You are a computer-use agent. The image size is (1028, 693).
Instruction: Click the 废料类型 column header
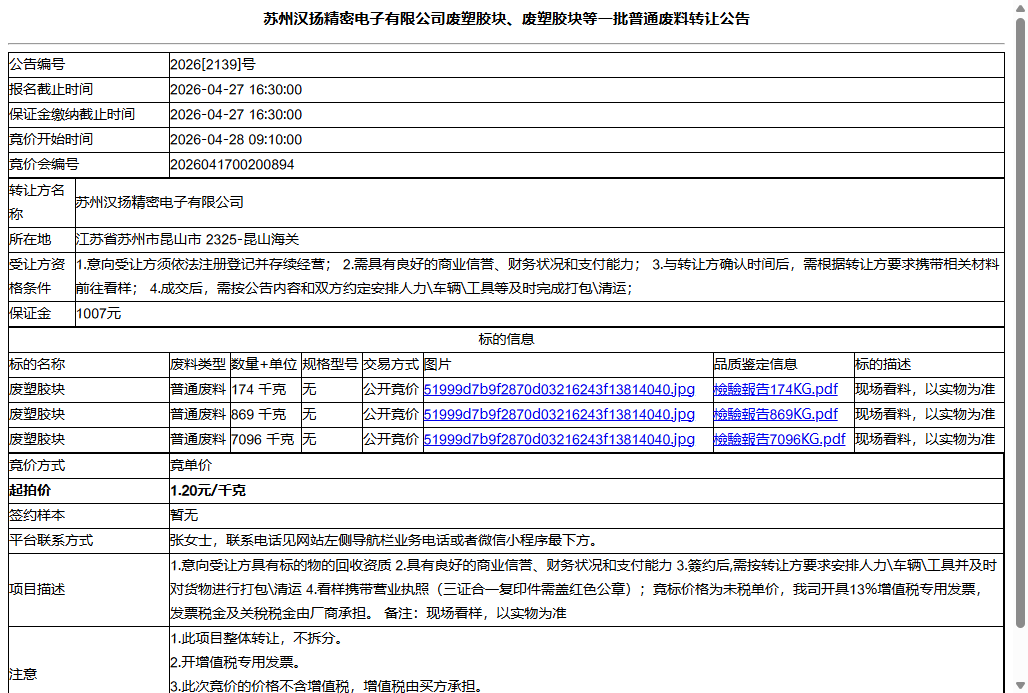pyautogui.click(x=198, y=365)
